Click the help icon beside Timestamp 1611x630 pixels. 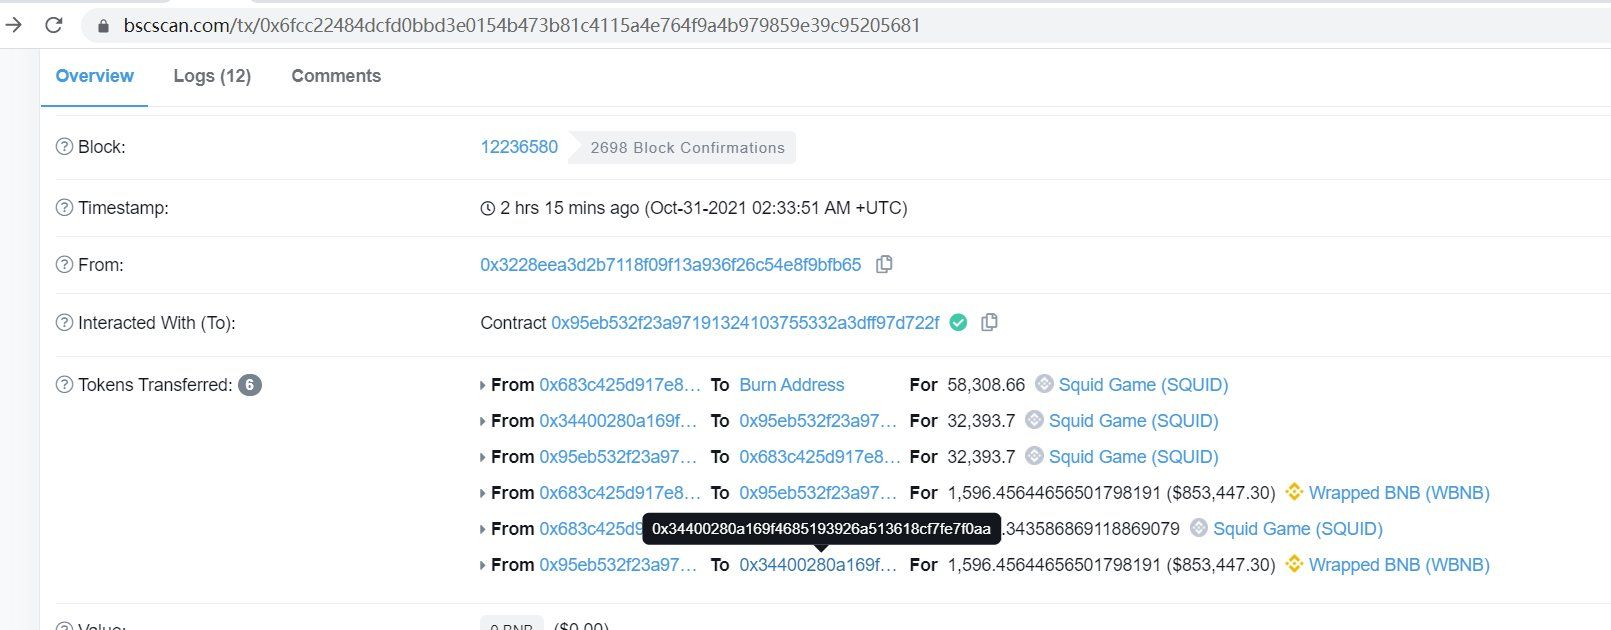[x=64, y=207]
